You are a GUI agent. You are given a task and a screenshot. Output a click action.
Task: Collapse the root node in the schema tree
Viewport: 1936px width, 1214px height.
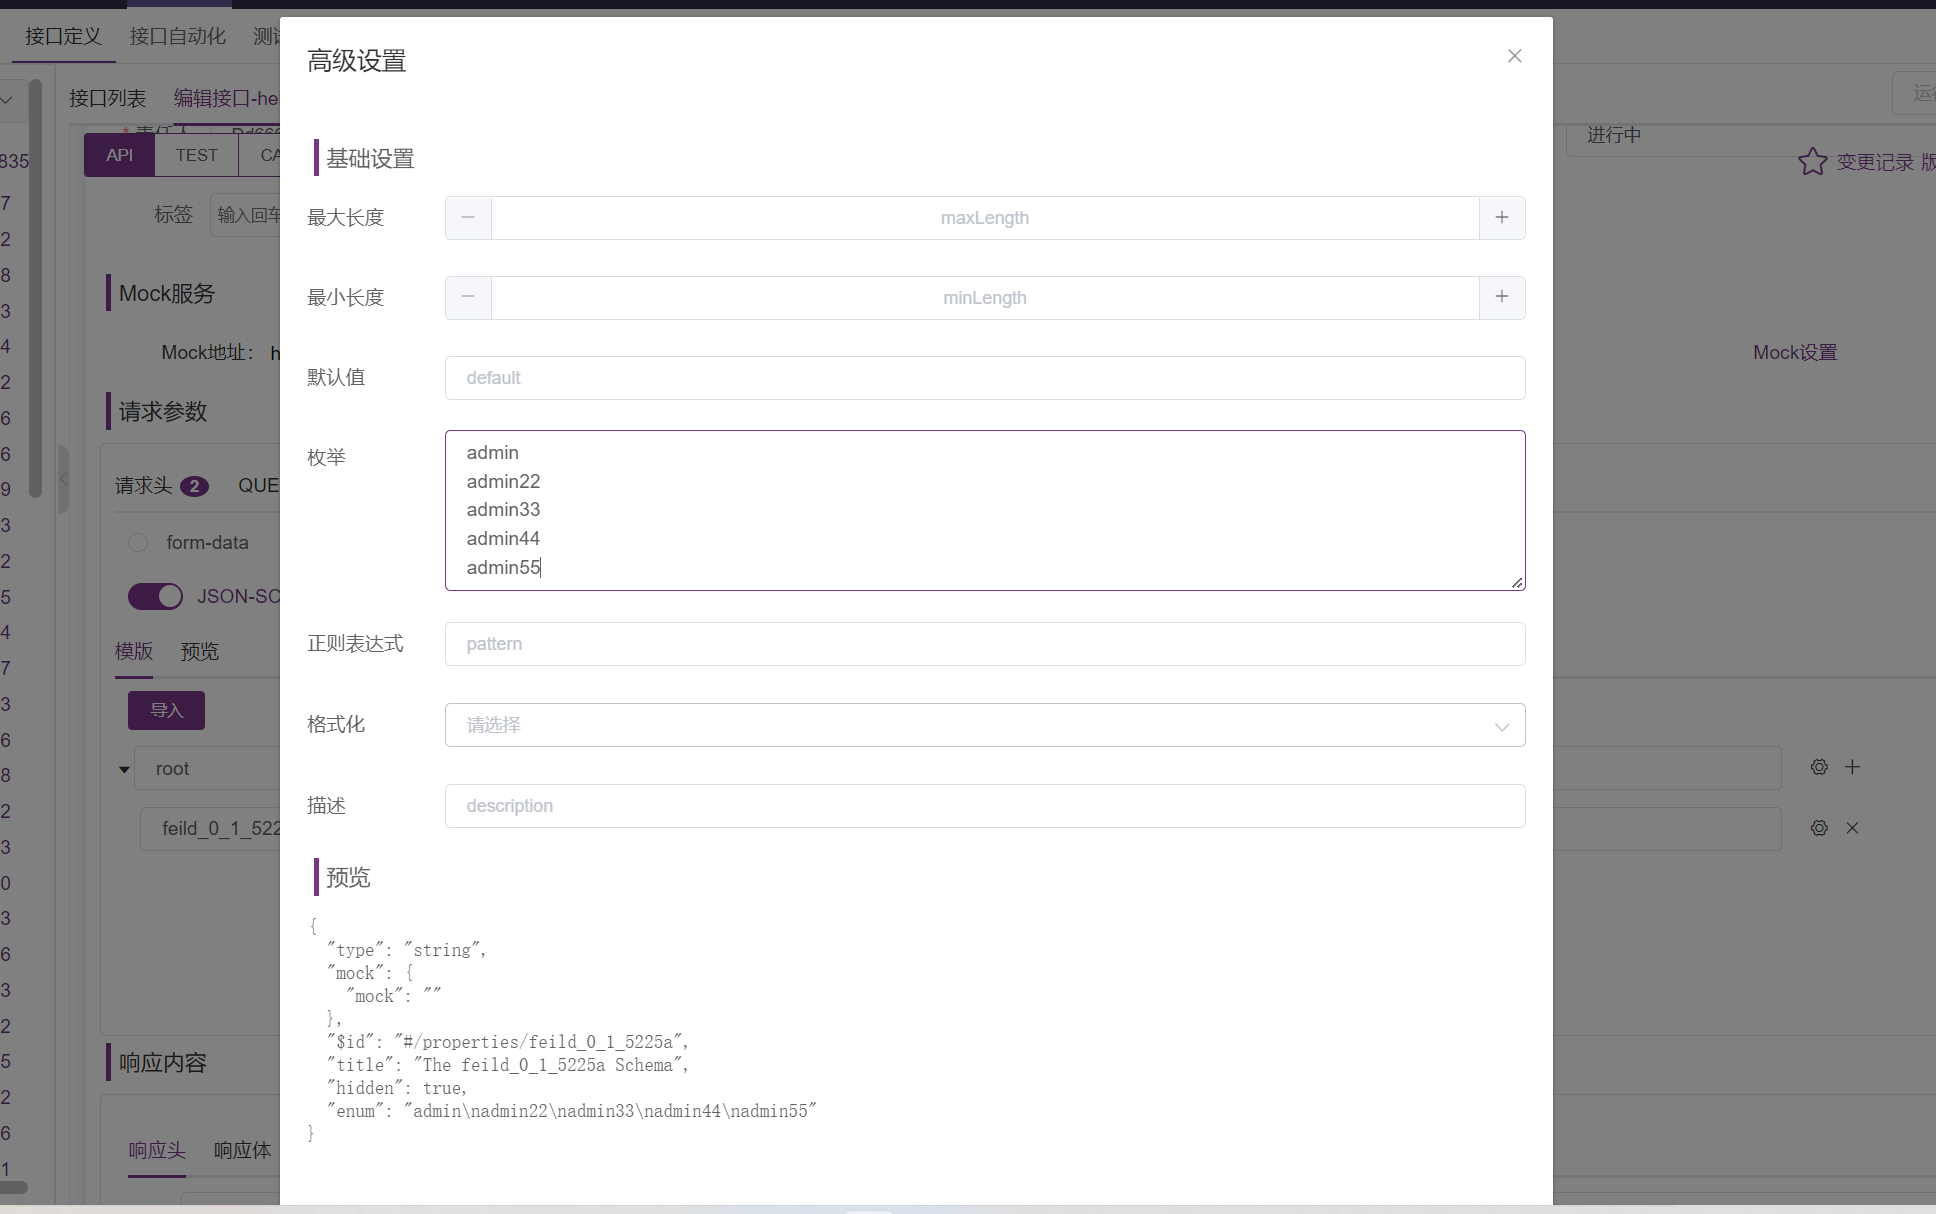pyautogui.click(x=123, y=768)
